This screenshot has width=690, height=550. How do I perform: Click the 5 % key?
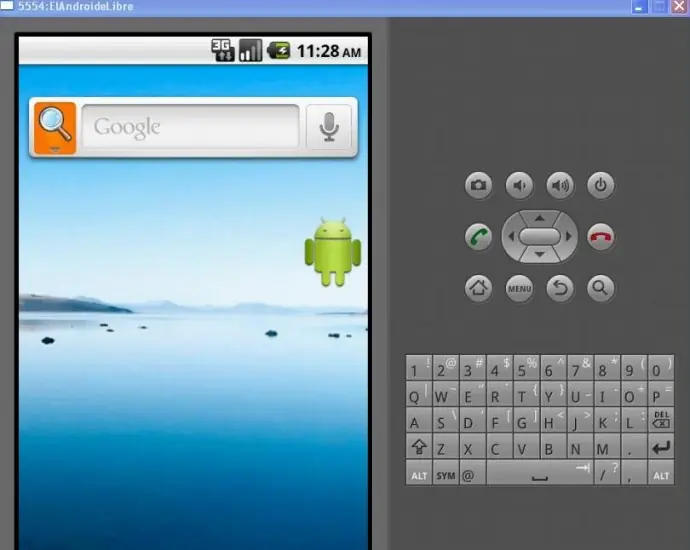pyautogui.click(x=526, y=368)
